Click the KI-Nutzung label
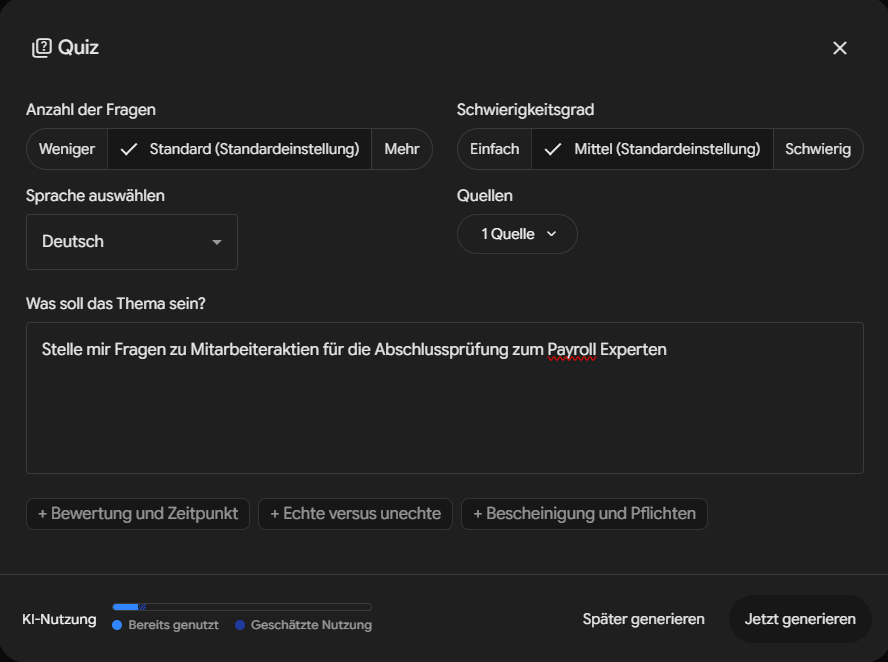The image size is (888, 662). pyautogui.click(x=59, y=620)
